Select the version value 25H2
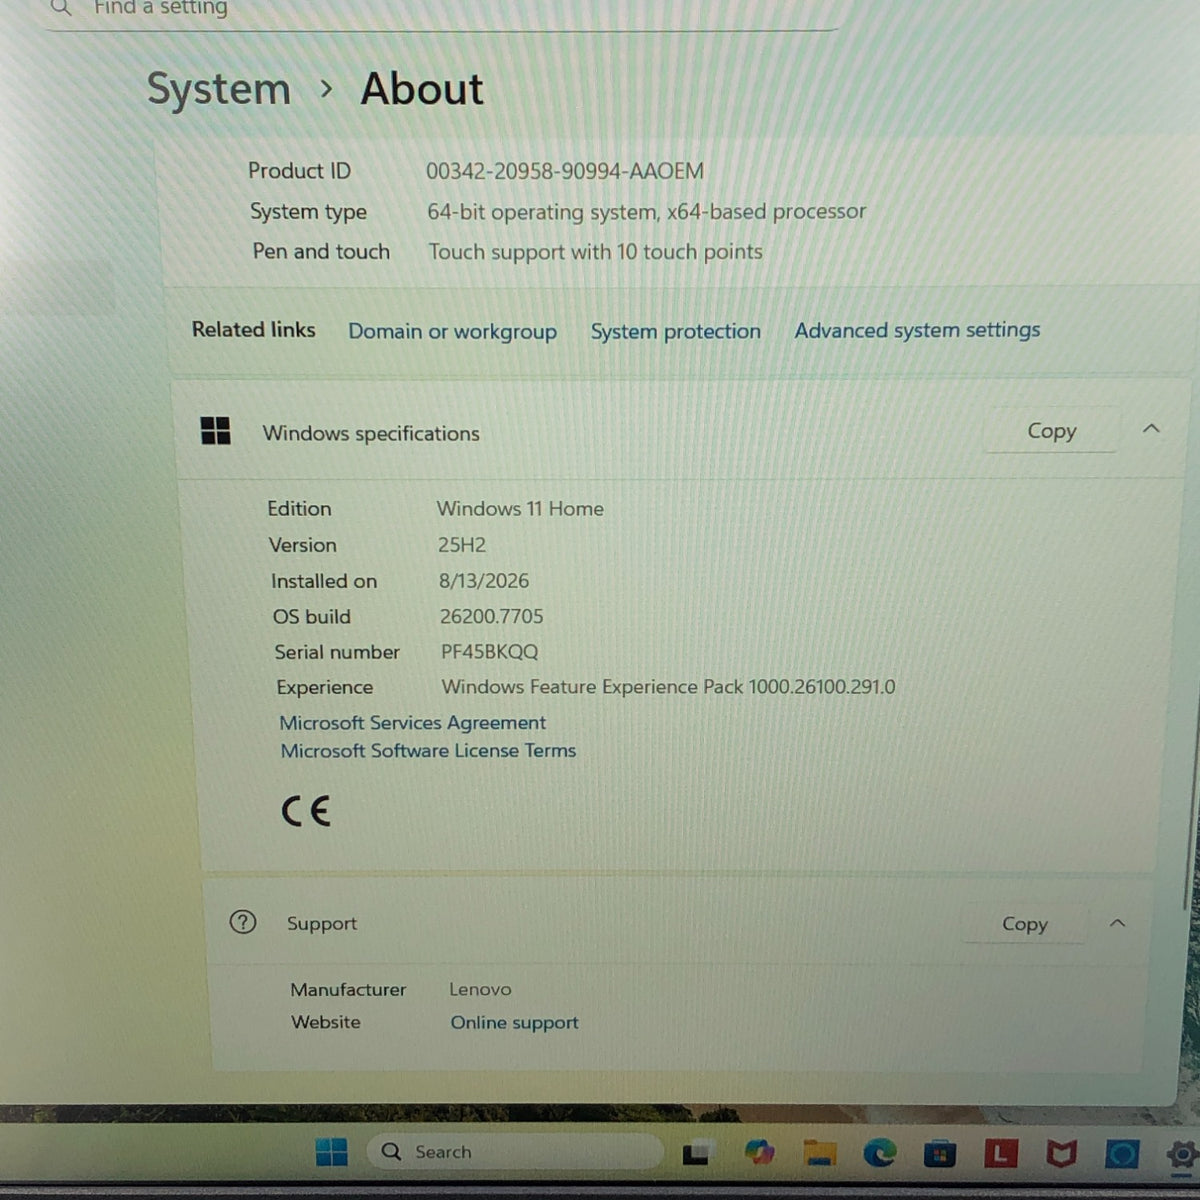 tap(462, 545)
